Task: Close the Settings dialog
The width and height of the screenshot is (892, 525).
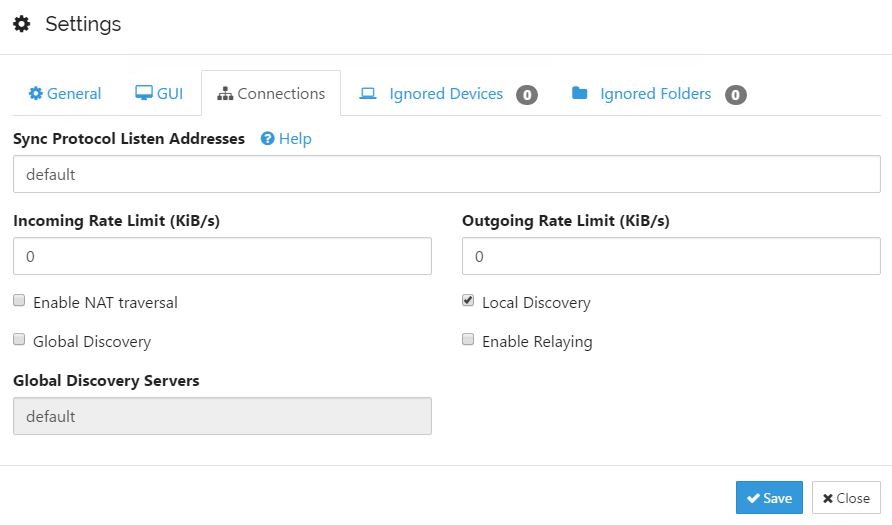Action: tap(846, 498)
